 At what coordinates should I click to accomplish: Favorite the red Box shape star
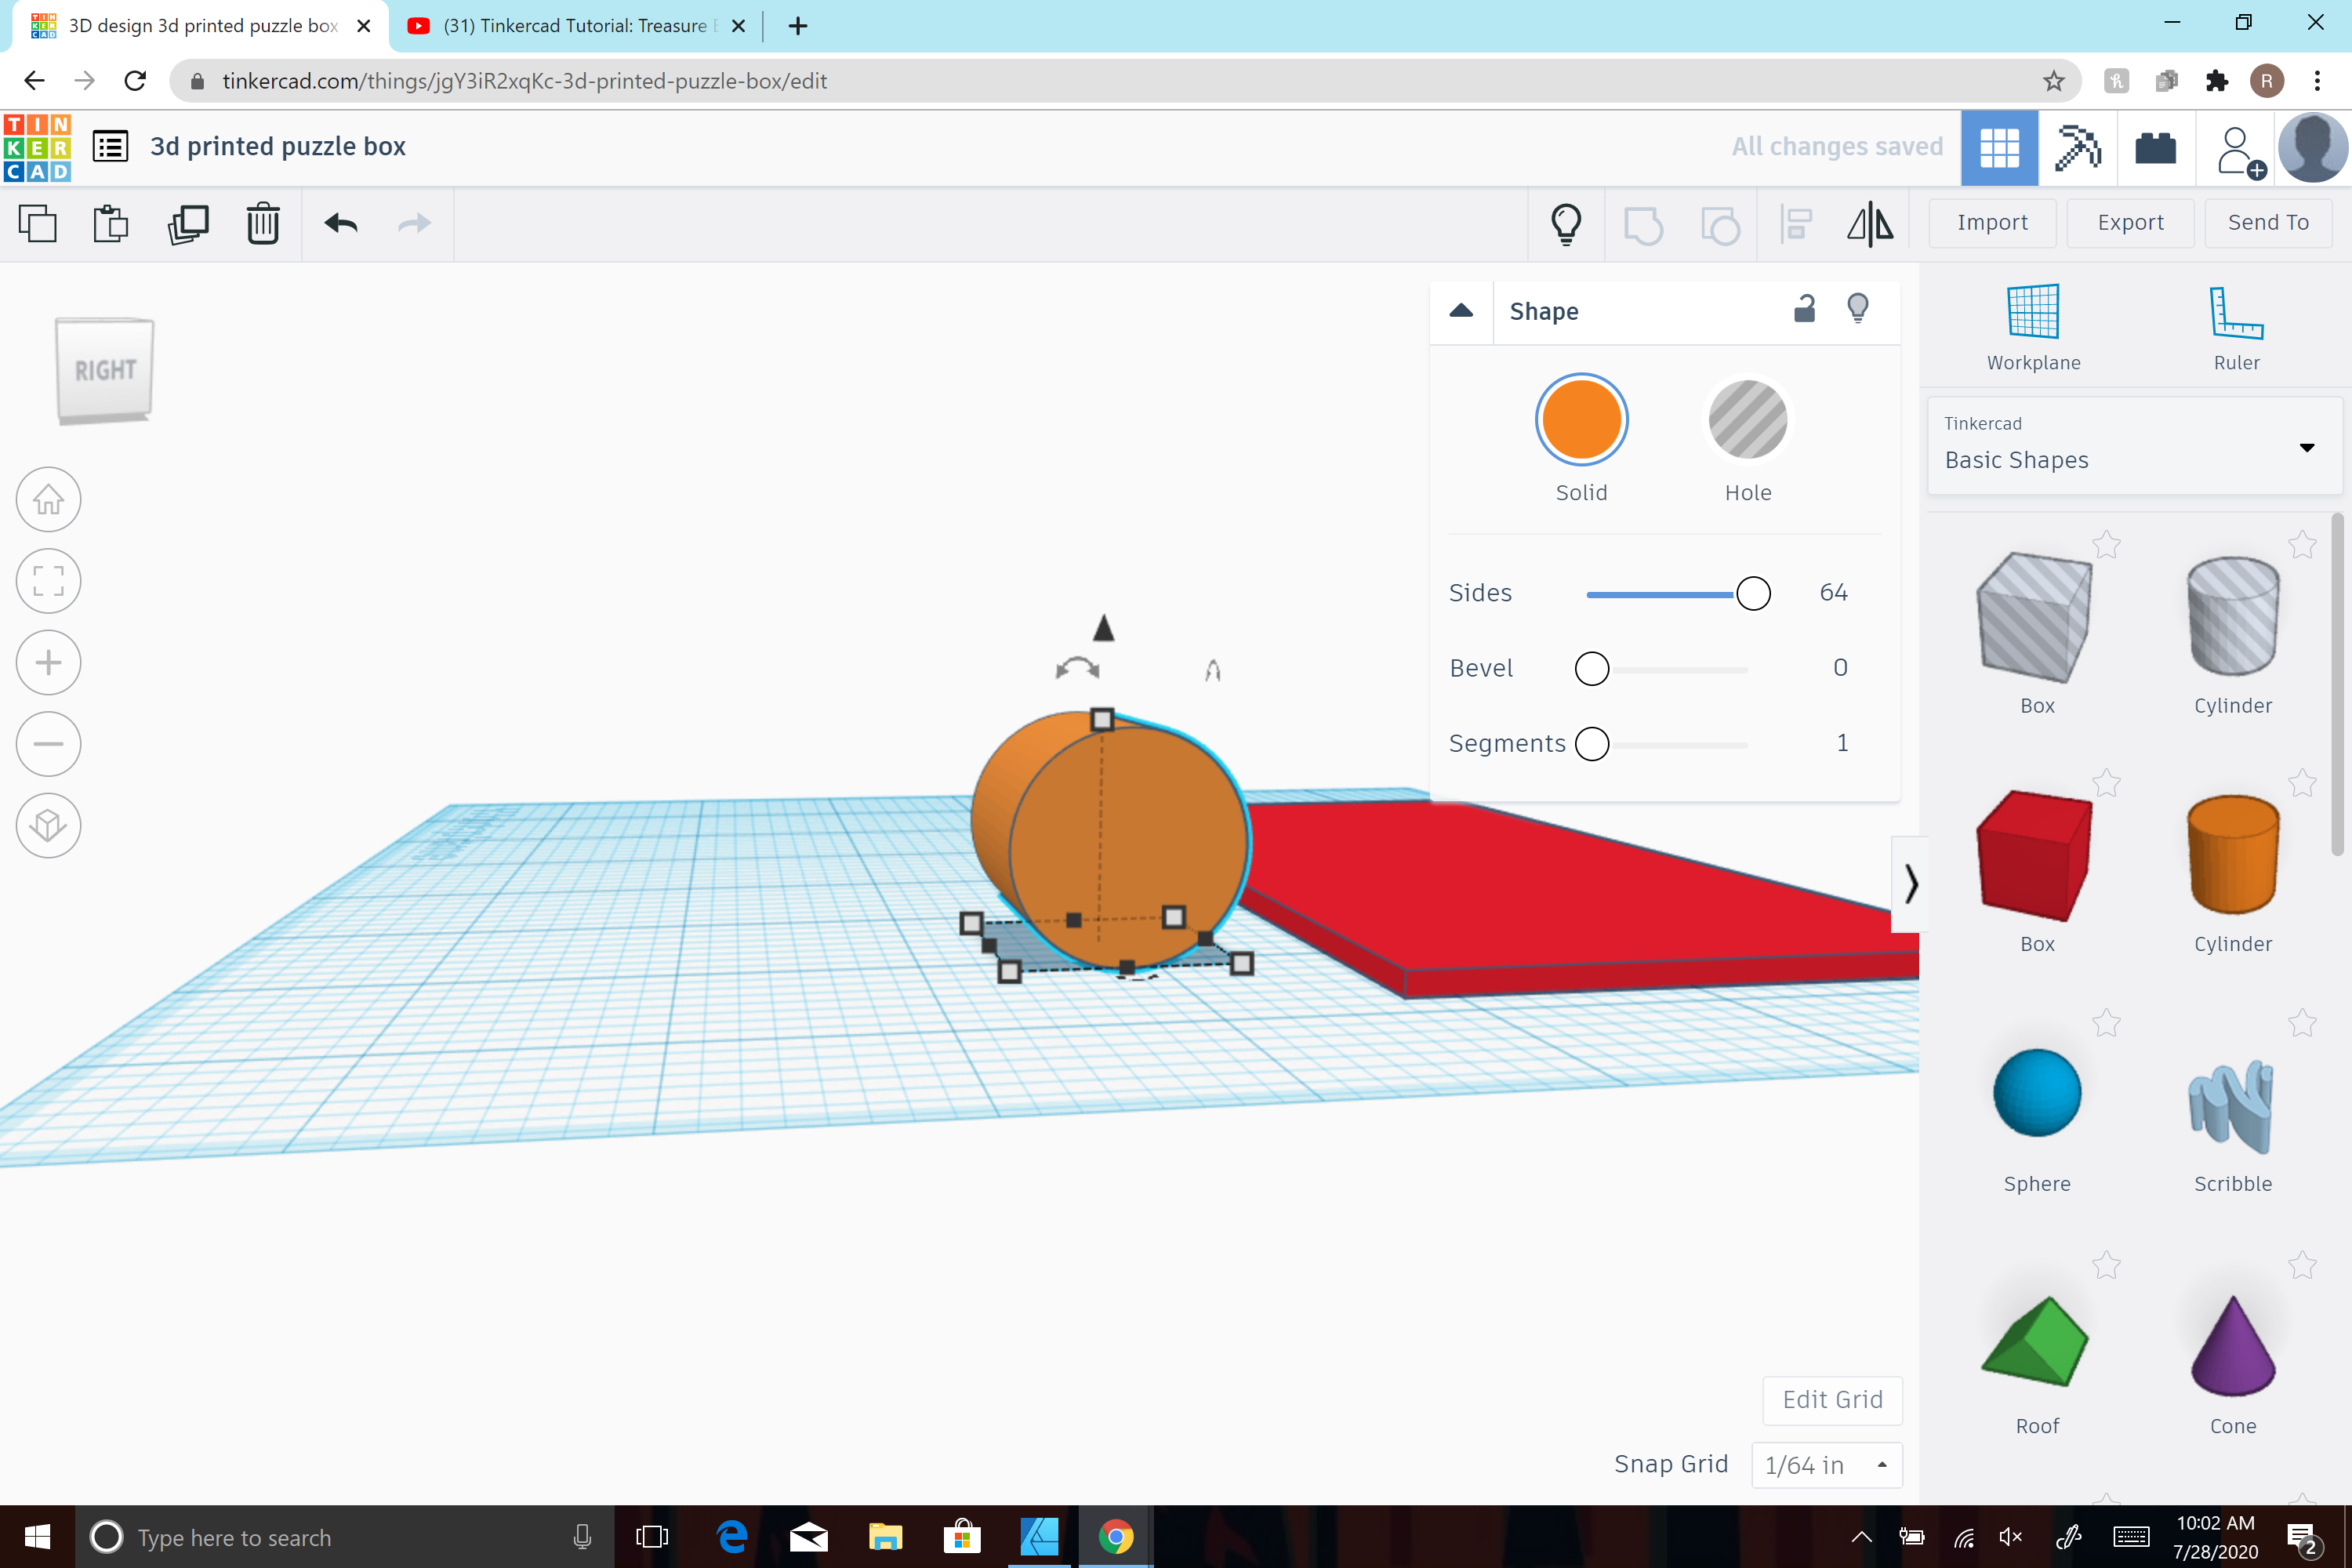tap(2106, 782)
